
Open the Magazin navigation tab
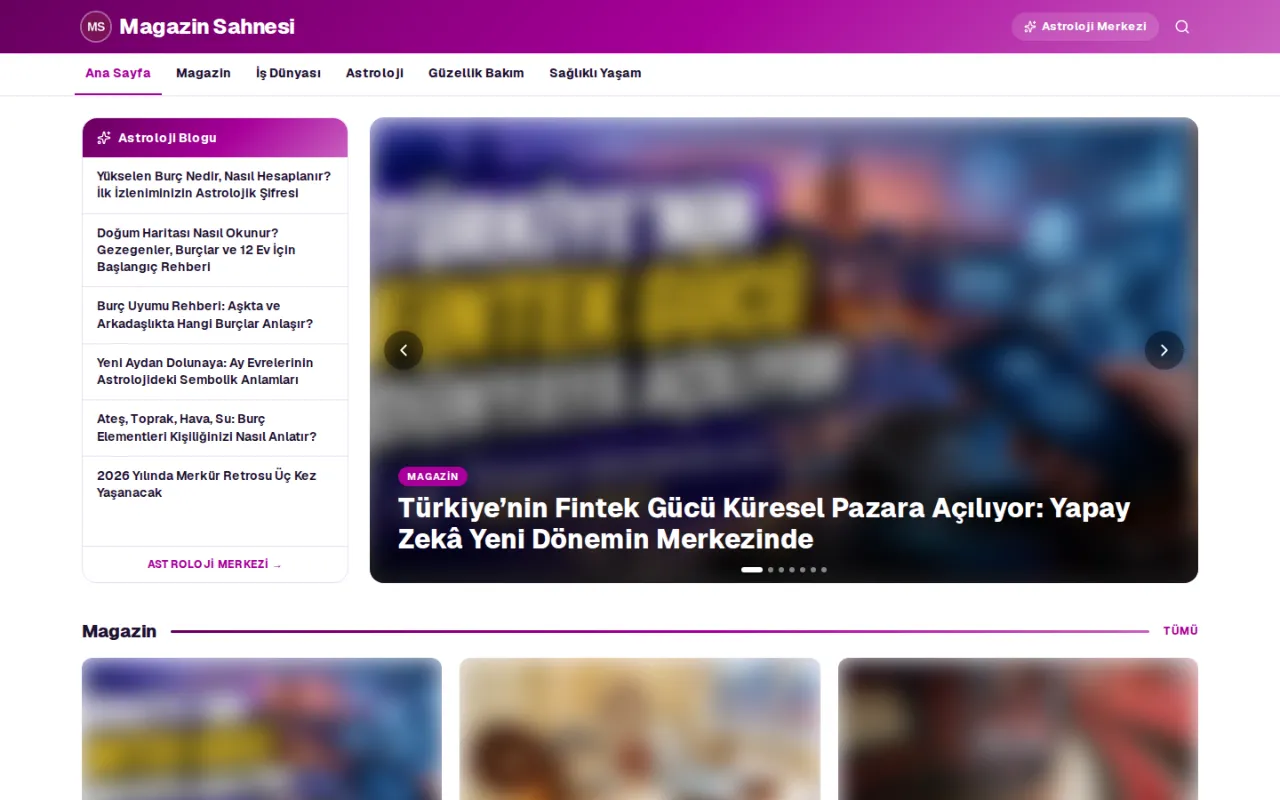[203, 73]
